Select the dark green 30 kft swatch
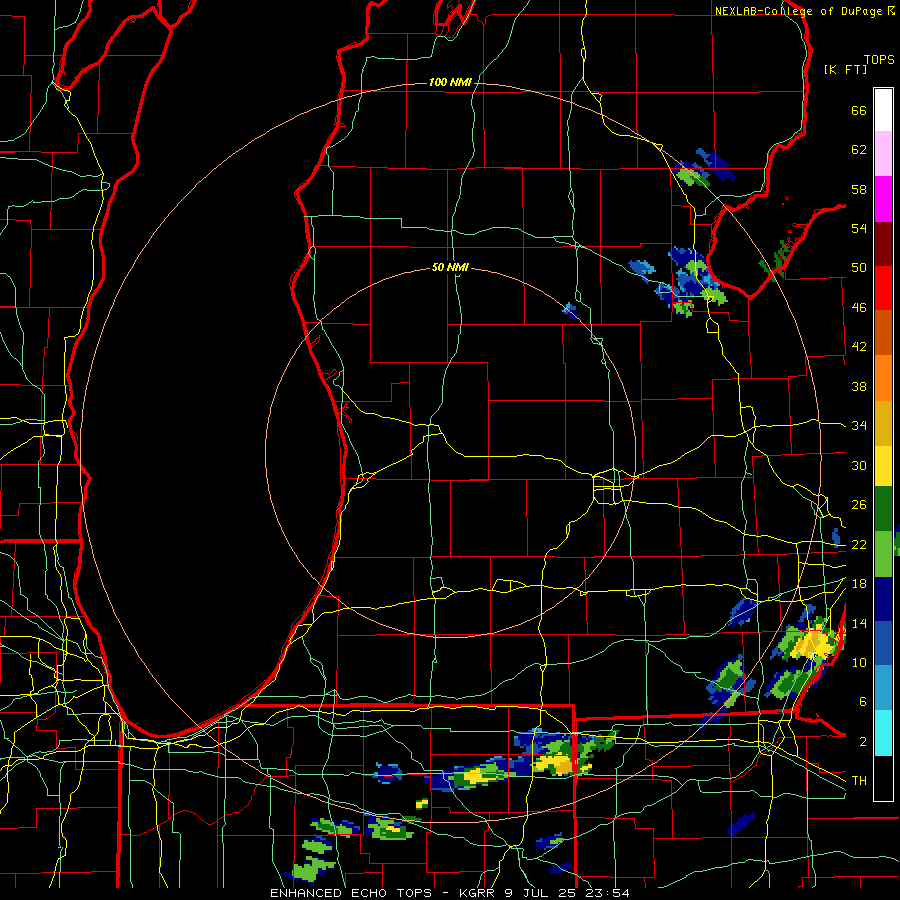 pyautogui.click(x=883, y=509)
